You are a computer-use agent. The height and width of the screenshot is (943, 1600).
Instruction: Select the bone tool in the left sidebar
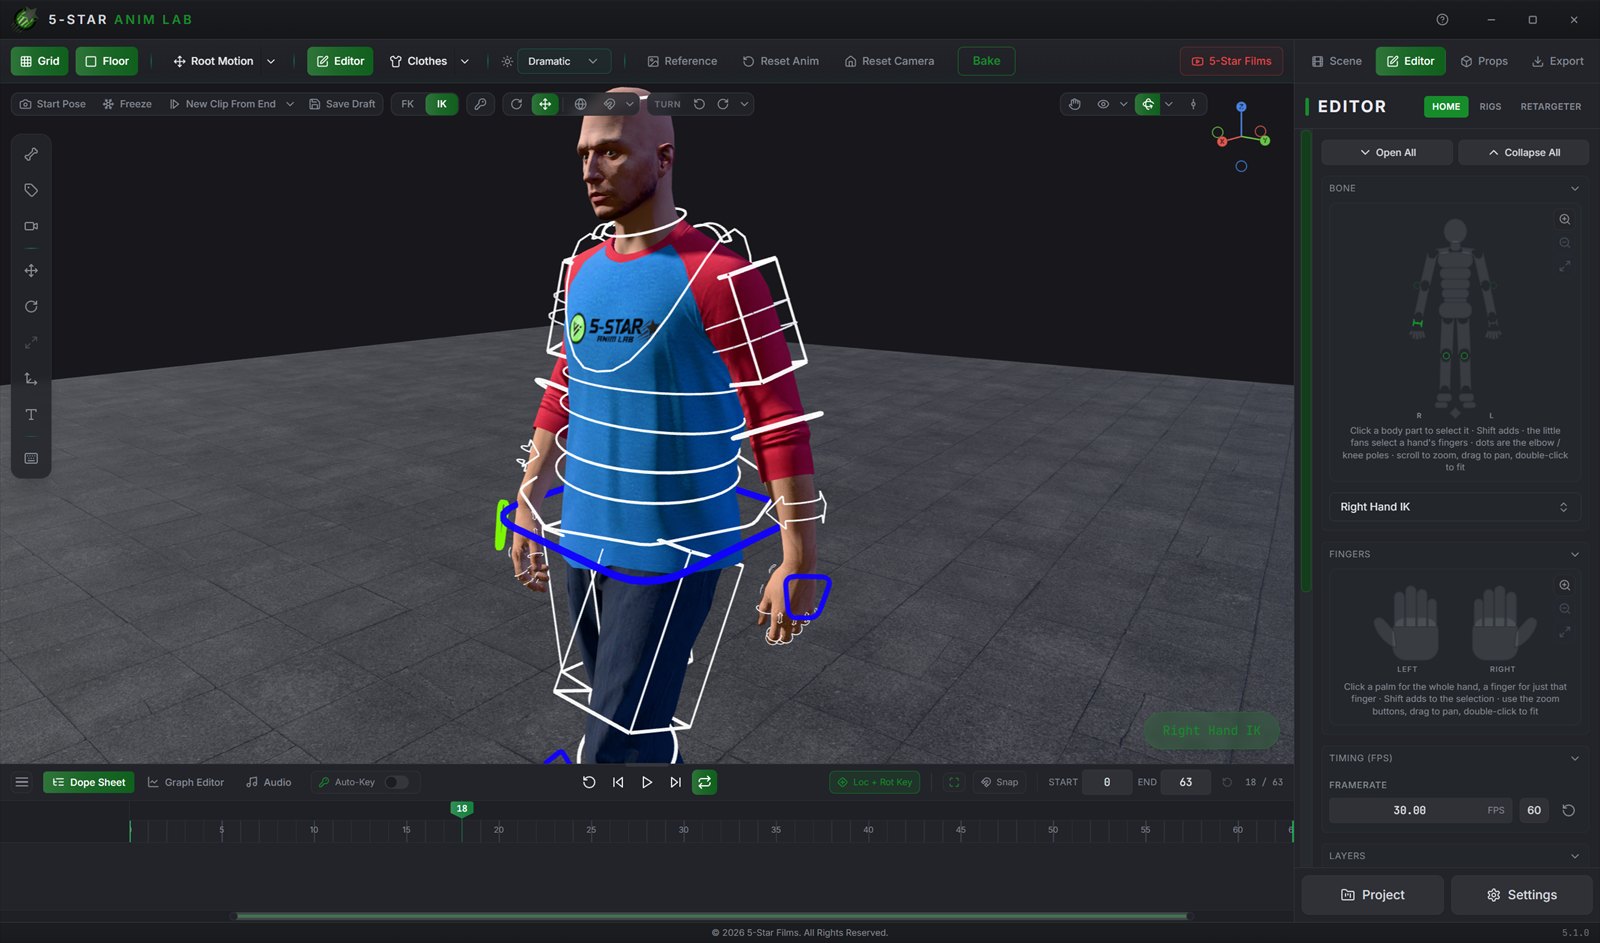coord(31,154)
